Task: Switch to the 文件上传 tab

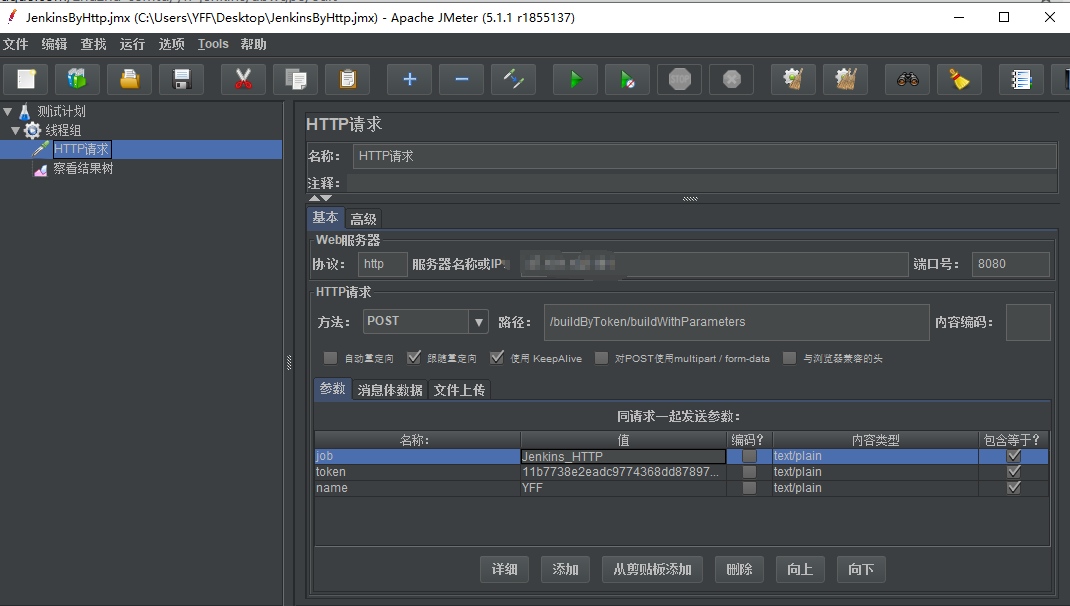Action: (459, 390)
